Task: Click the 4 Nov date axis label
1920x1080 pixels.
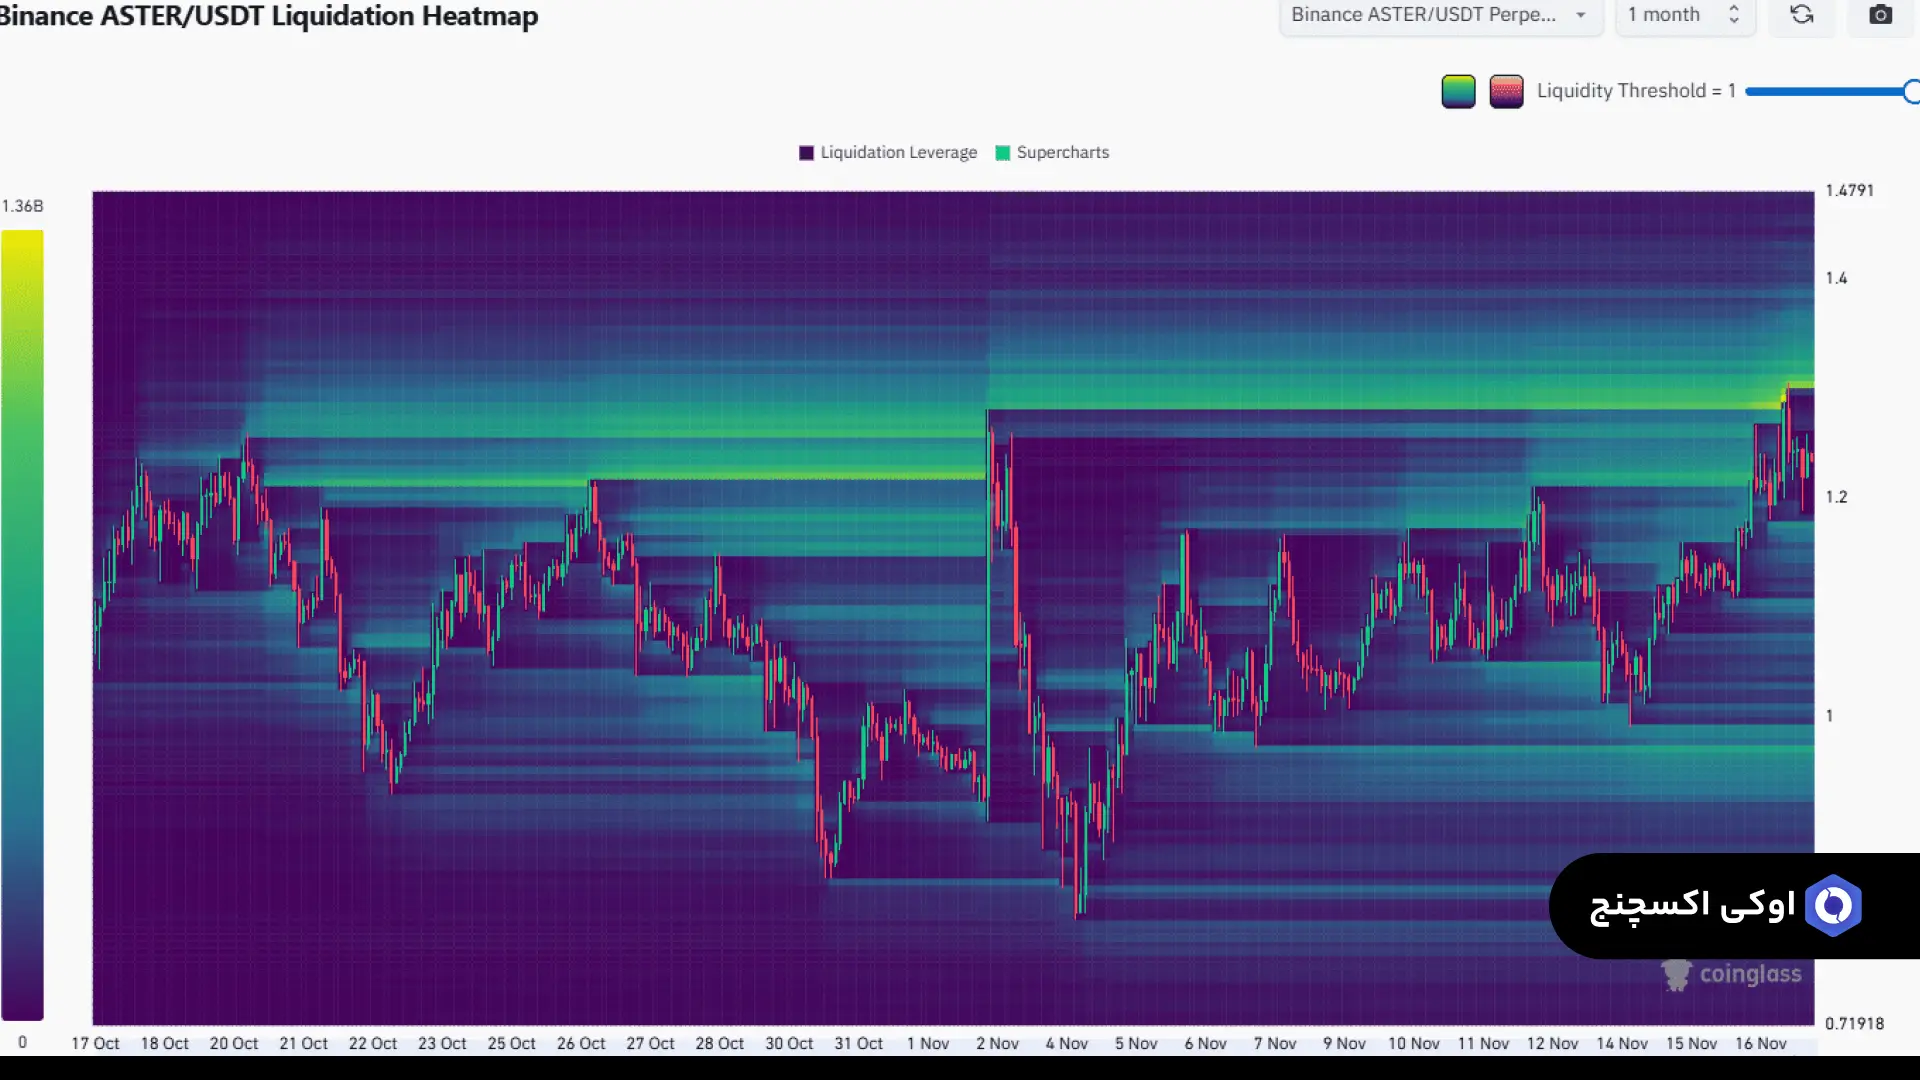Action: click(1066, 1044)
